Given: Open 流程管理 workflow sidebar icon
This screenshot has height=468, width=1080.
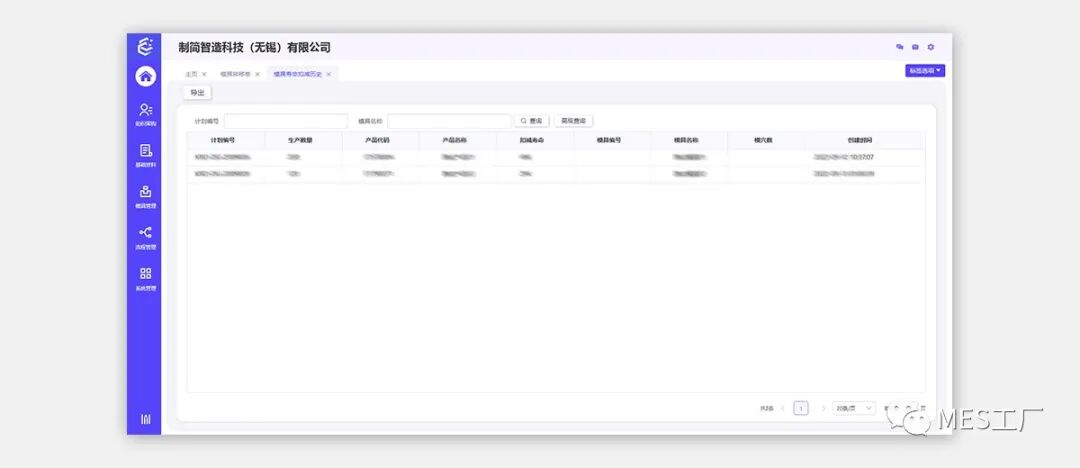Looking at the screenshot, I should (145, 232).
